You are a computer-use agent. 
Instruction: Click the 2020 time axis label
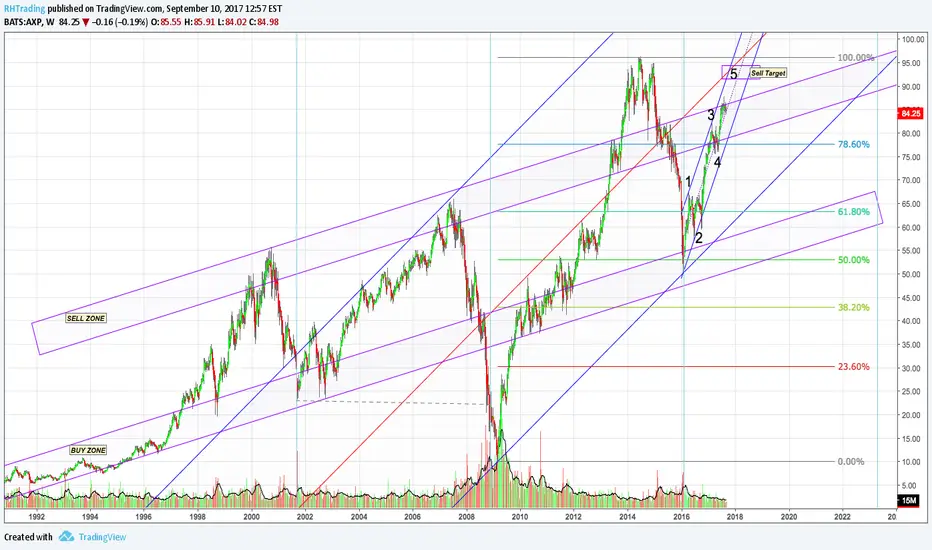point(789,517)
